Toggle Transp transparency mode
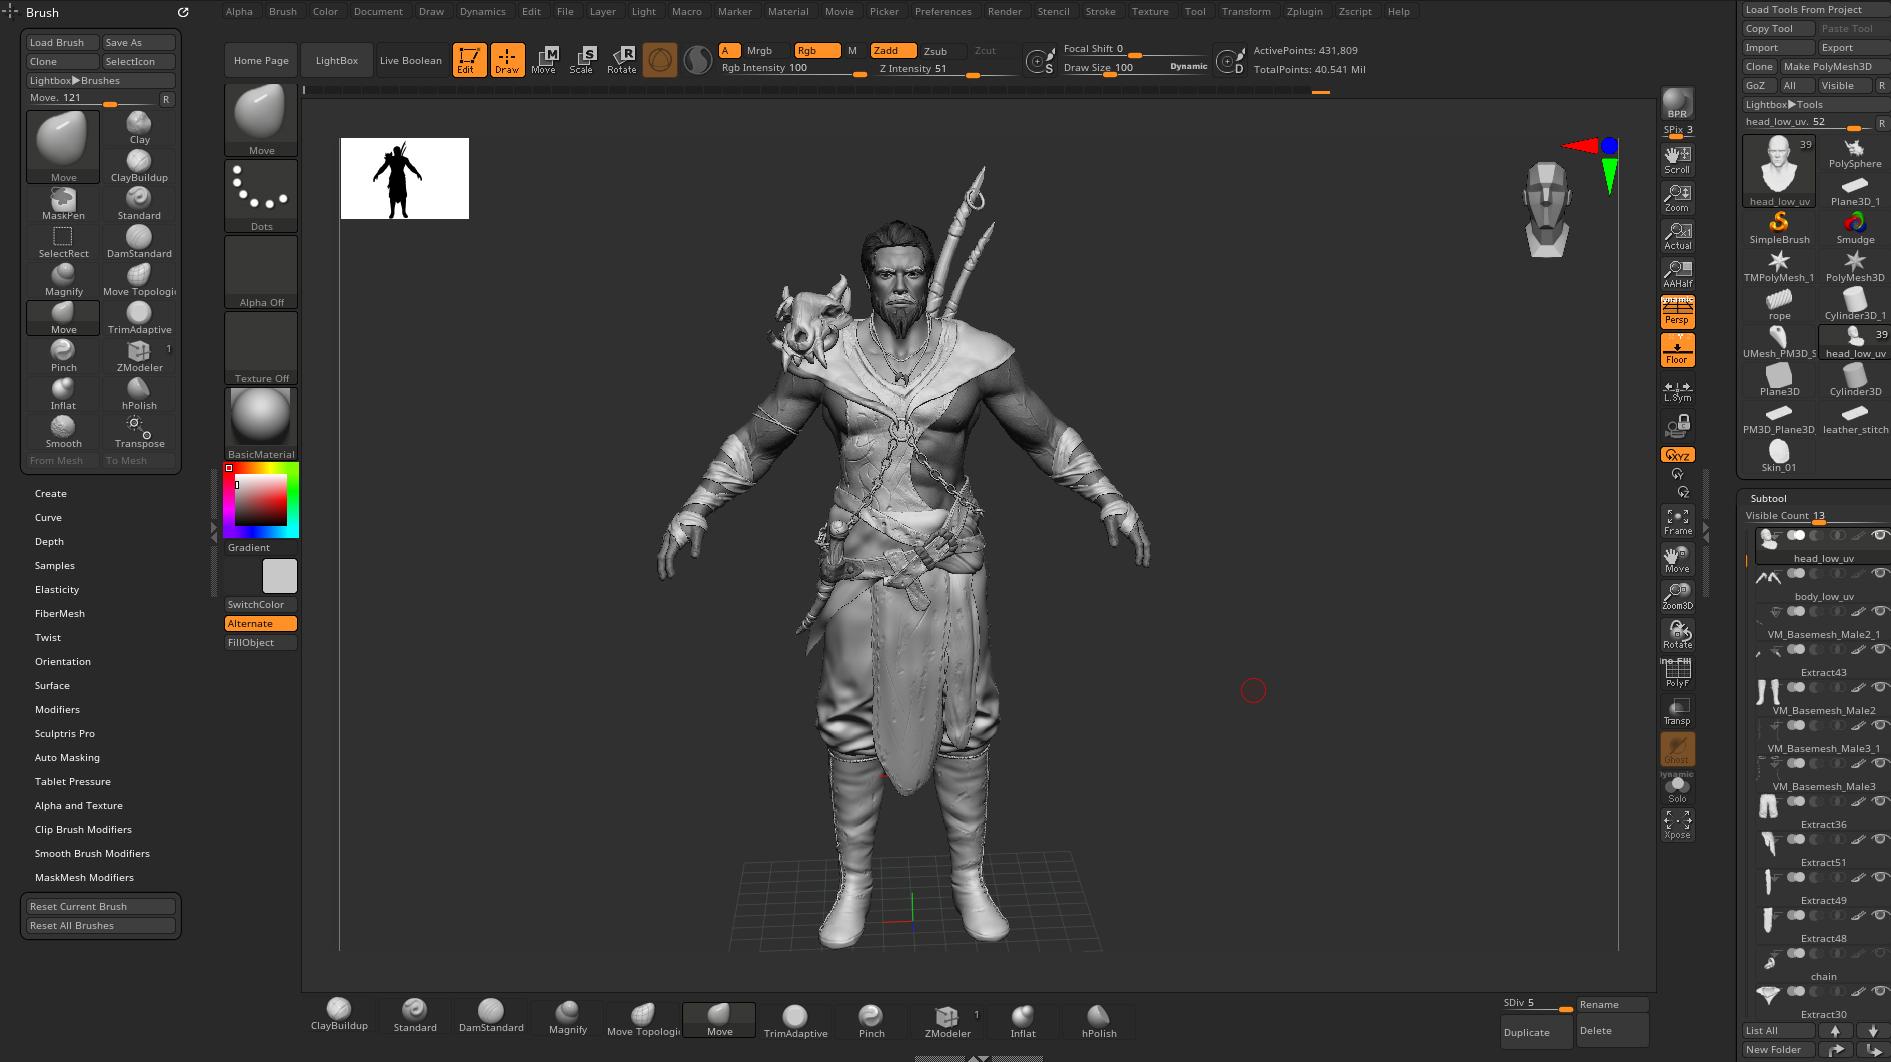Viewport: 1891px width, 1062px height. pos(1677,711)
